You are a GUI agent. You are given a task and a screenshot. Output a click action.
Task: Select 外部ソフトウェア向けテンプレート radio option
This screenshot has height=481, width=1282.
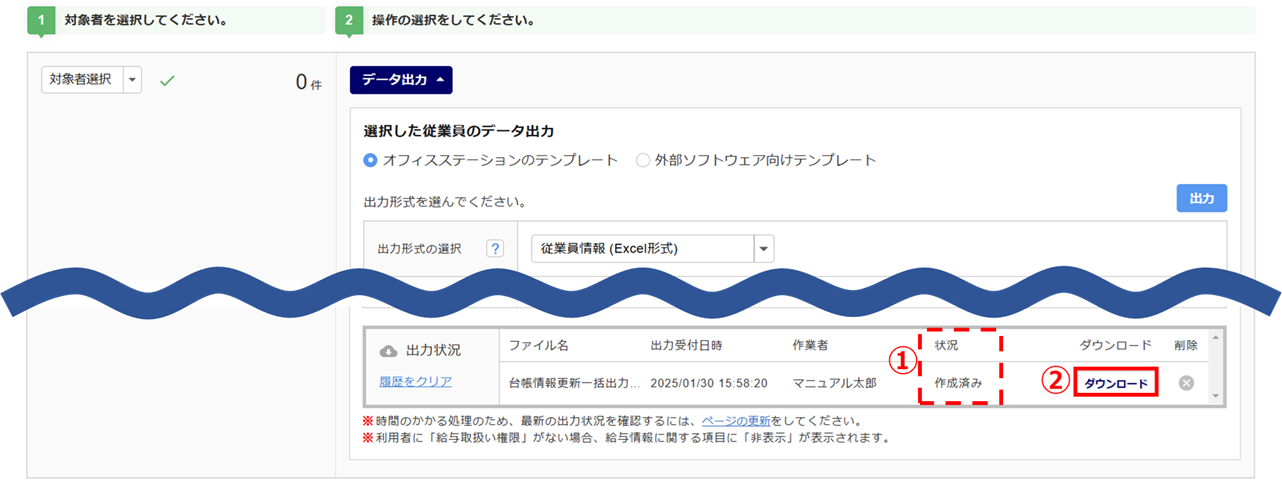643,160
